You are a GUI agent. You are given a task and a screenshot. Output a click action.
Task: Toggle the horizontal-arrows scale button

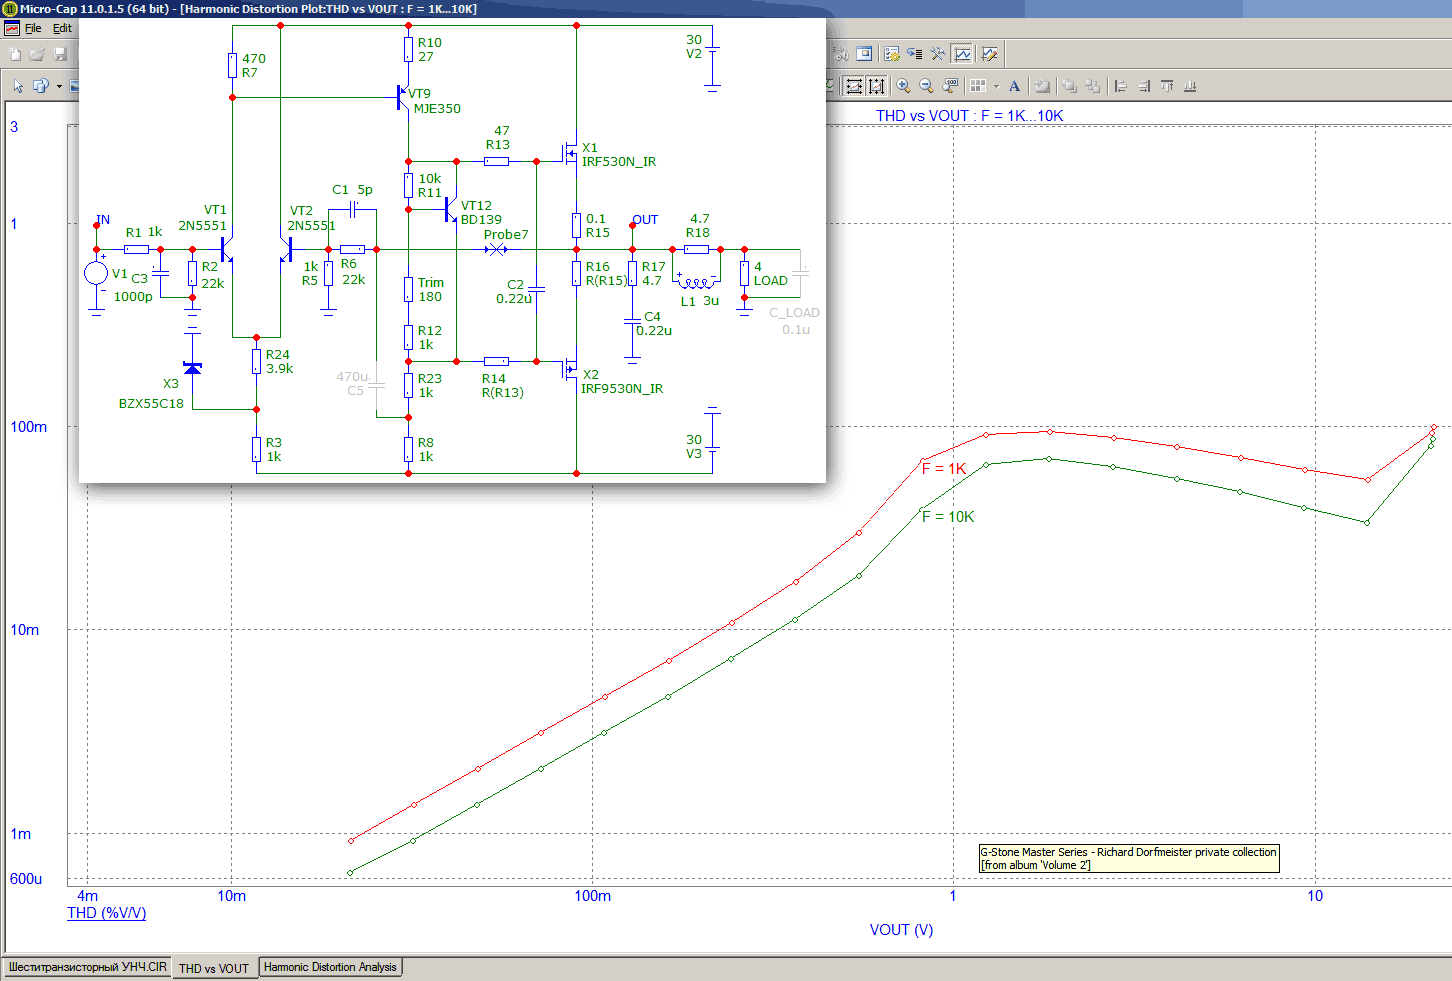coord(854,86)
